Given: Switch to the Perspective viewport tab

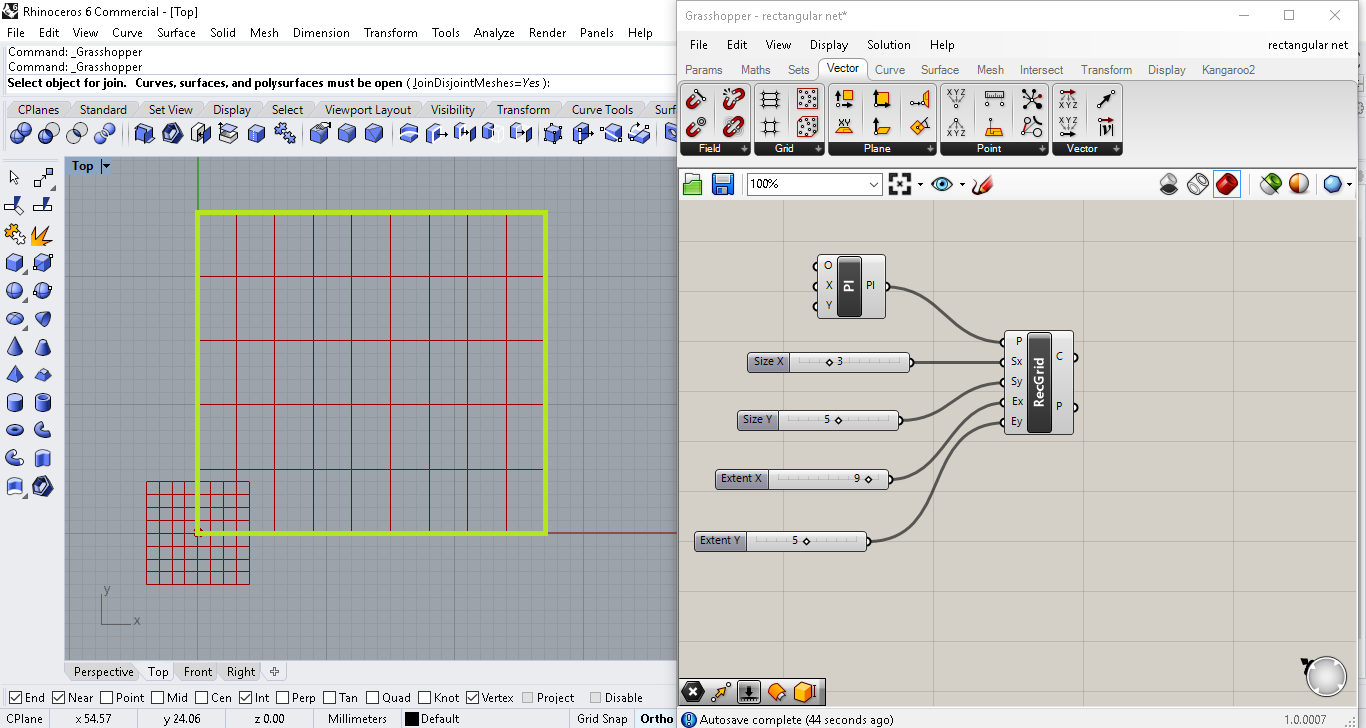Looking at the screenshot, I should (x=103, y=672).
